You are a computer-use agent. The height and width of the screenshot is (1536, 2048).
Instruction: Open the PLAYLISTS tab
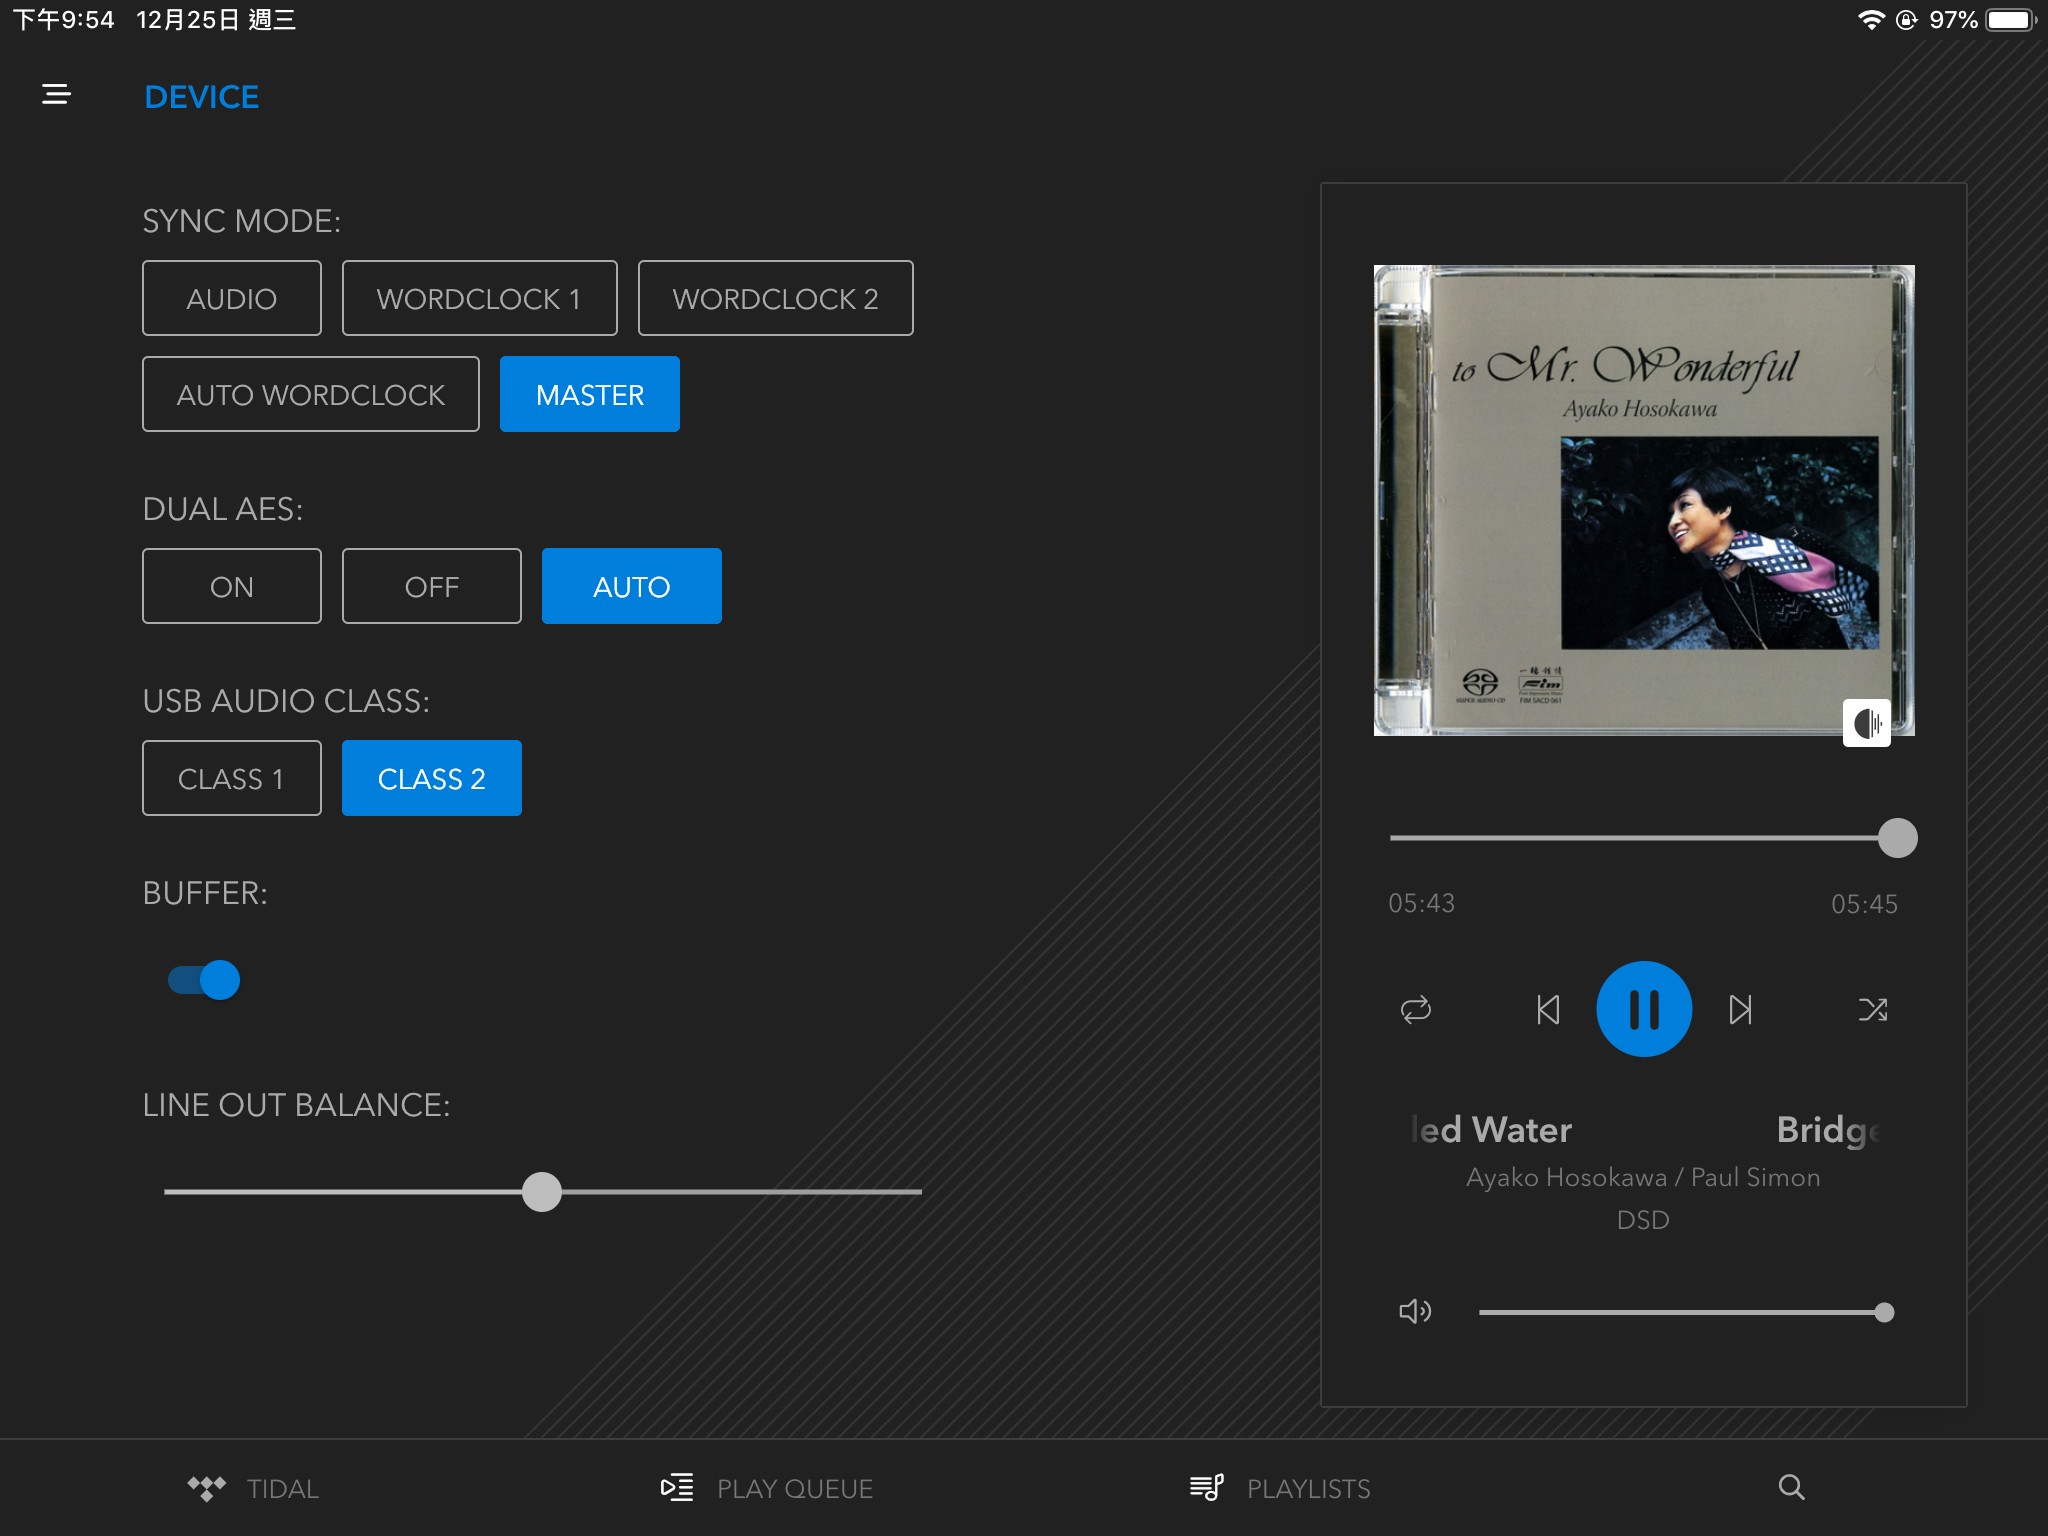(x=1280, y=1488)
